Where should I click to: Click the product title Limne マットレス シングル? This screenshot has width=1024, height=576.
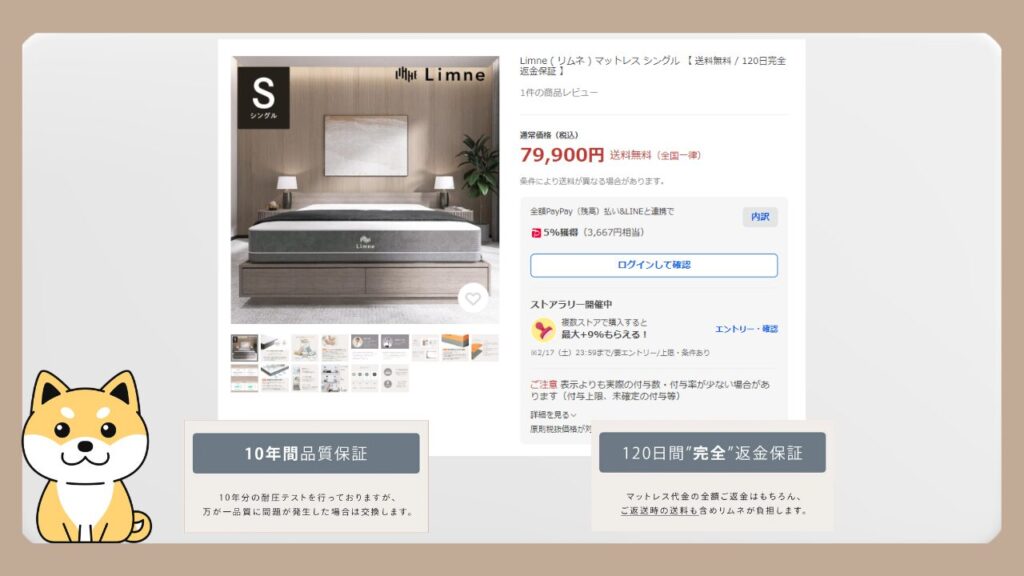click(652, 65)
